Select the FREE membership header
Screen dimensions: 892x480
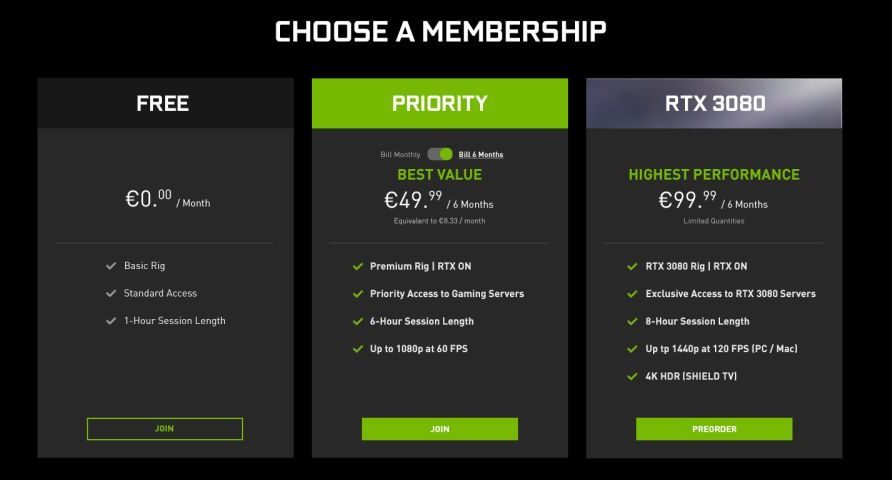pyautogui.click(x=163, y=103)
